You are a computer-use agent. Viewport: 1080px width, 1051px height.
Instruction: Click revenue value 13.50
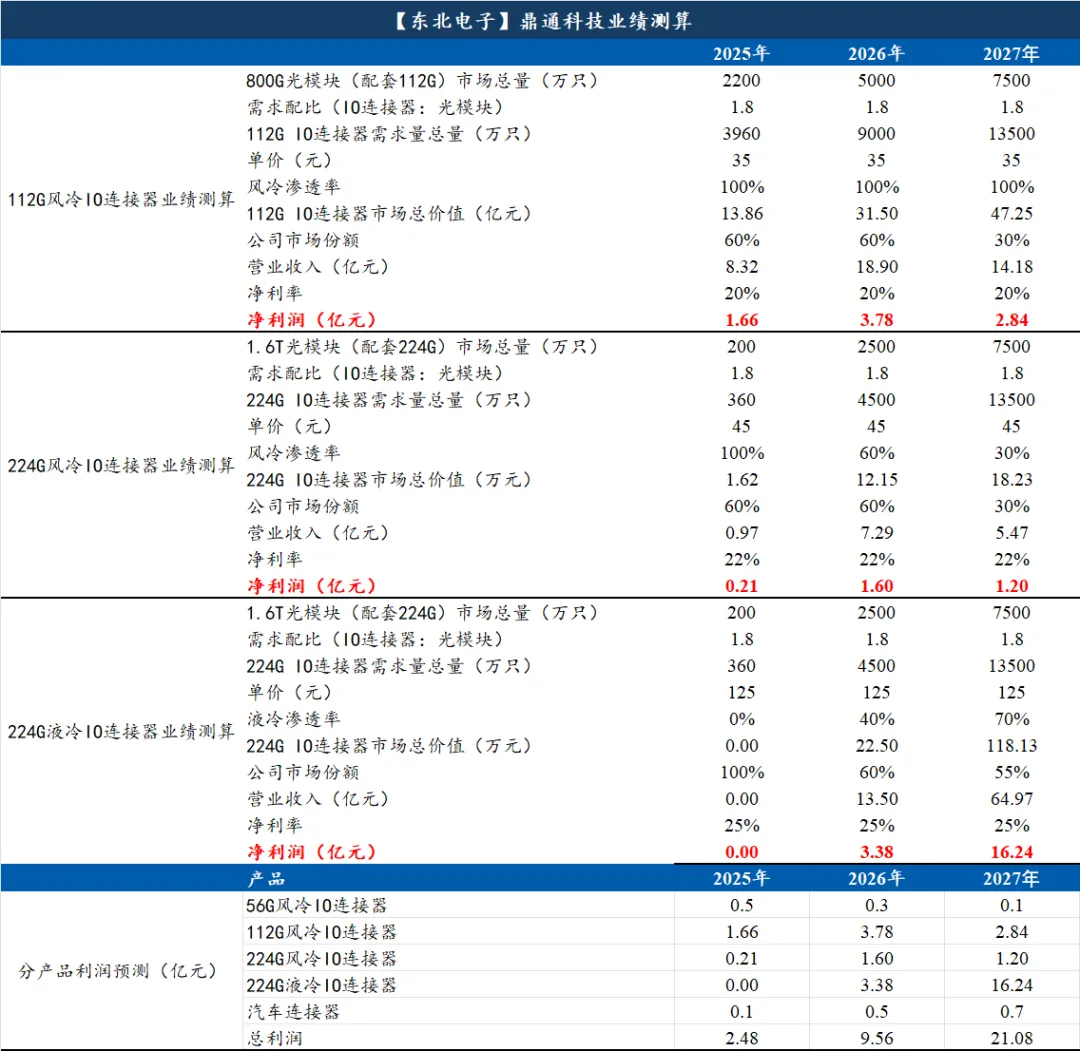[877, 799]
